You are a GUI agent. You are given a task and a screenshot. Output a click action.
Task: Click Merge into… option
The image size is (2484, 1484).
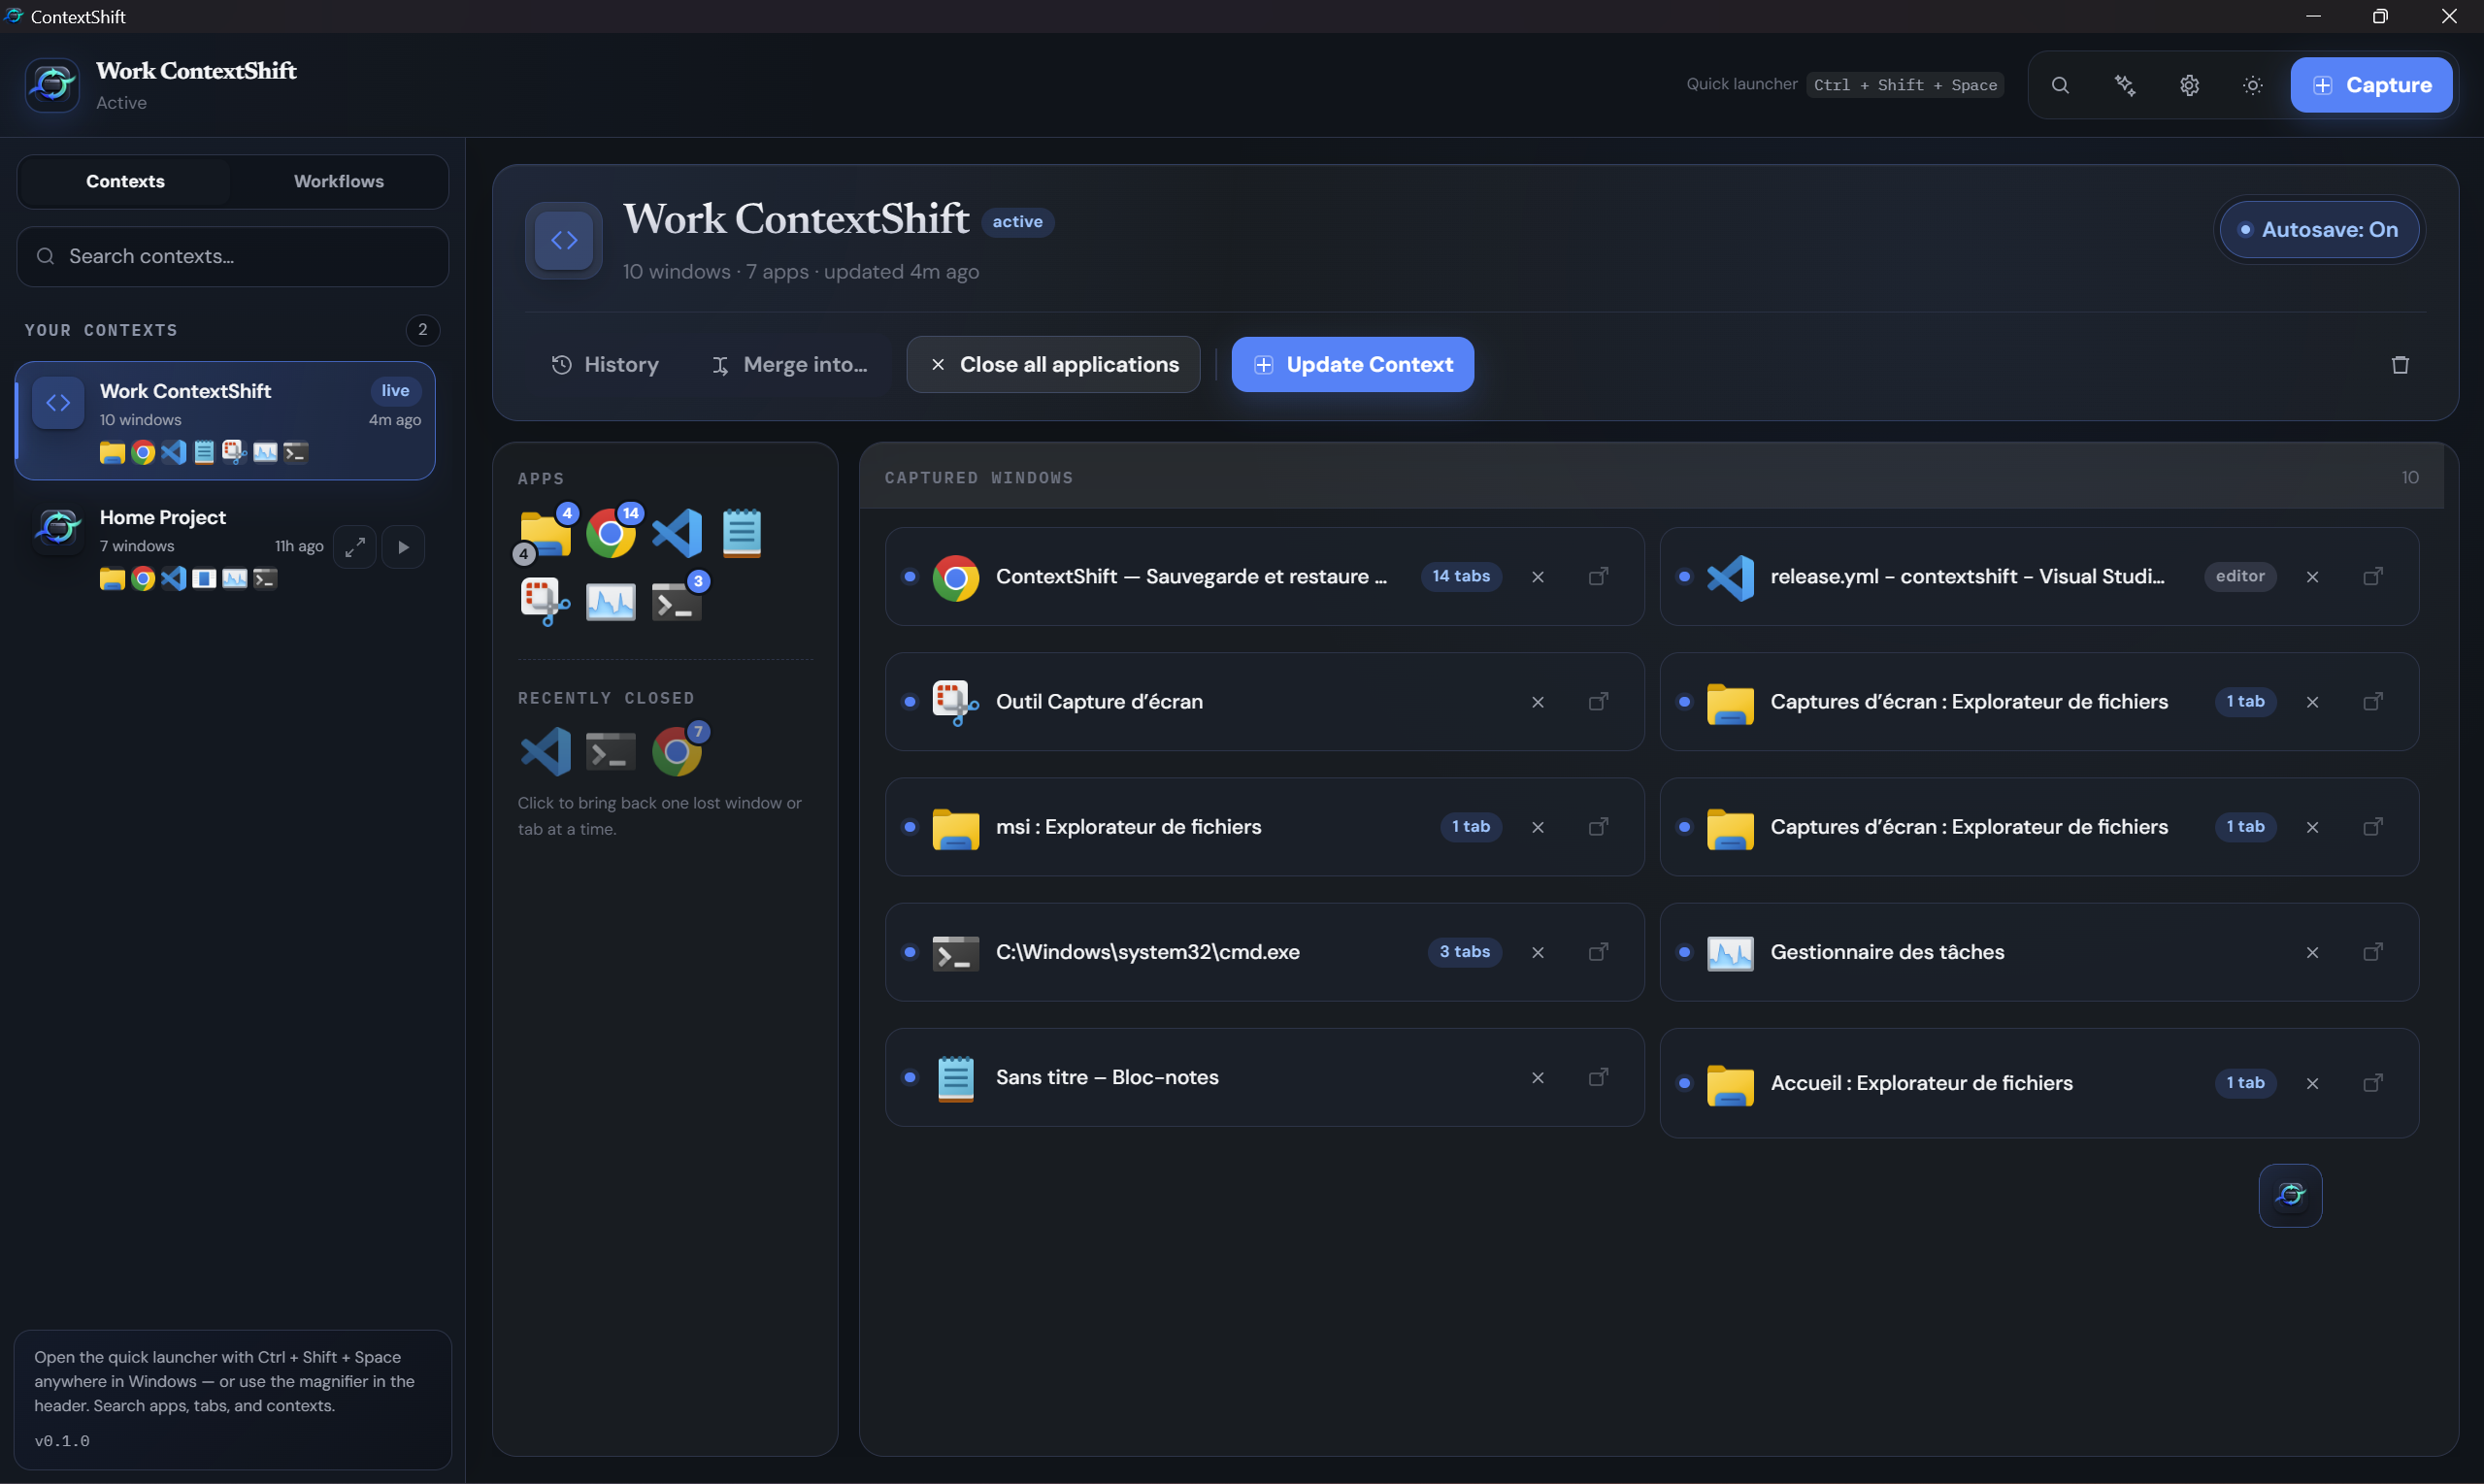coord(789,364)
